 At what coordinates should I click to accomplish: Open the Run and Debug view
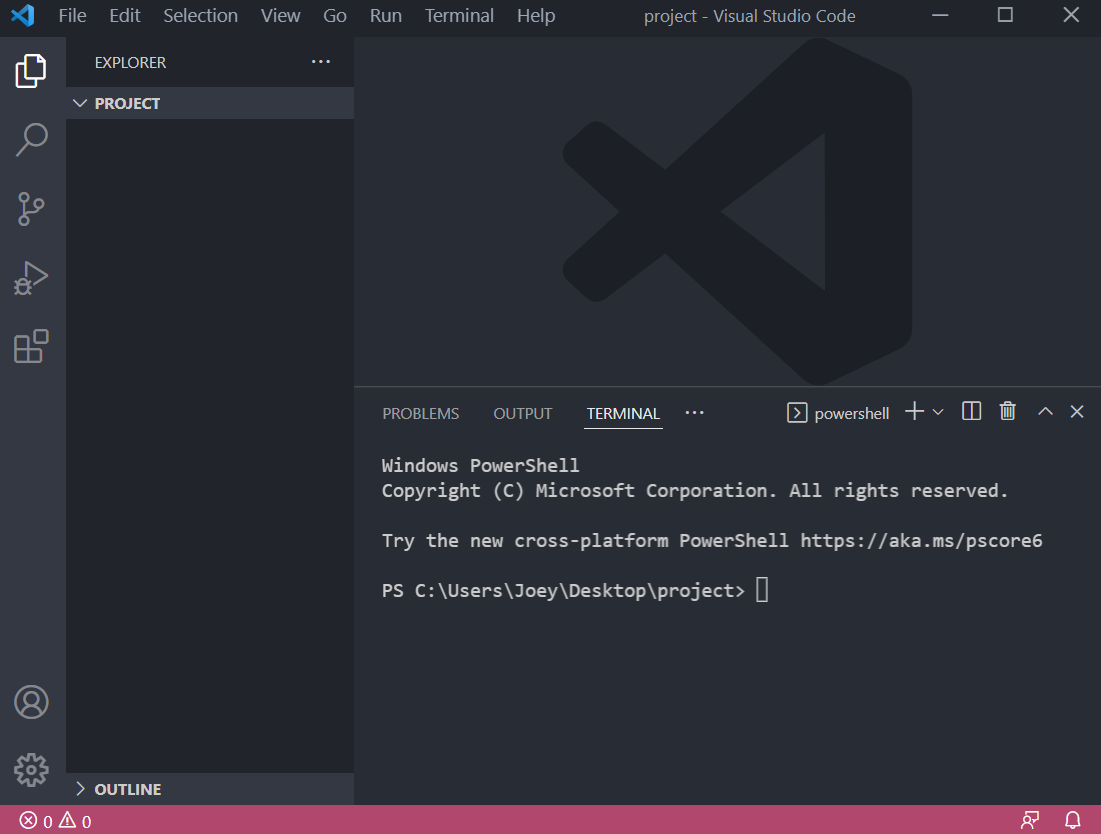pyautogui.click(x=31, y=278)
